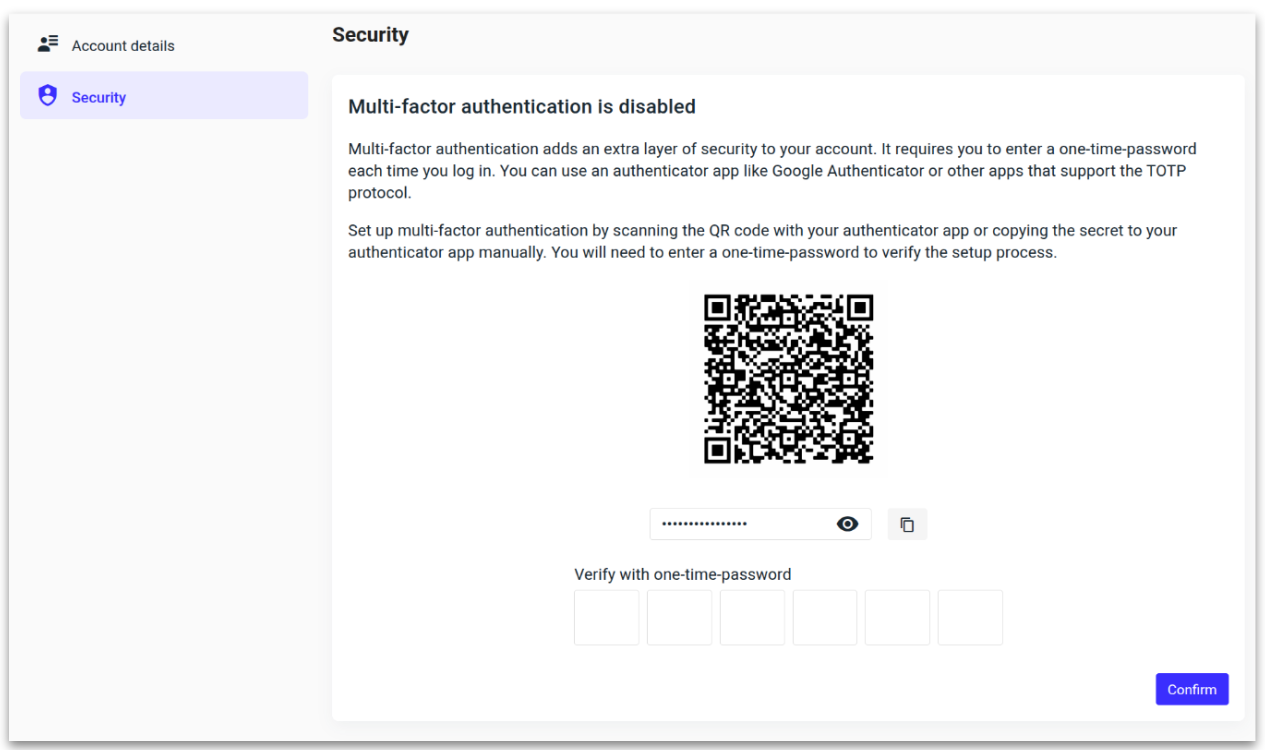1265x750 pixels.
Task: Copy the secret with the clipboard icon
Action: (907, 524)
